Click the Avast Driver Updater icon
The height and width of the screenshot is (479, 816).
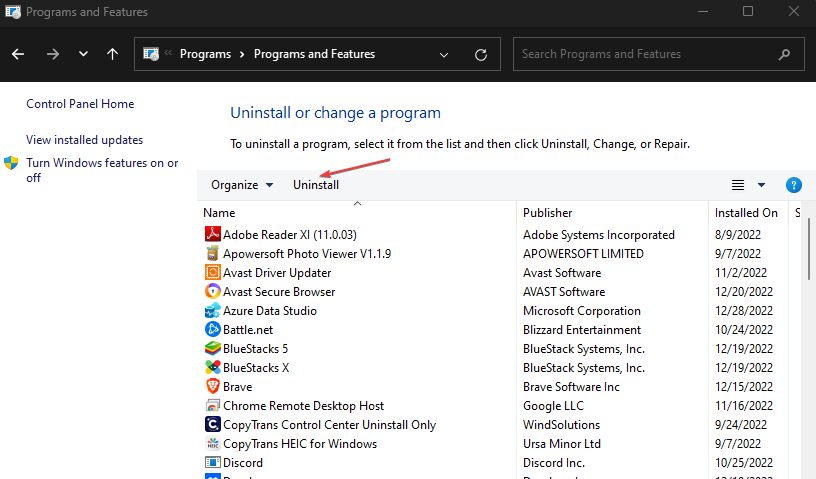pyautogui.click(x=212, y=272)
